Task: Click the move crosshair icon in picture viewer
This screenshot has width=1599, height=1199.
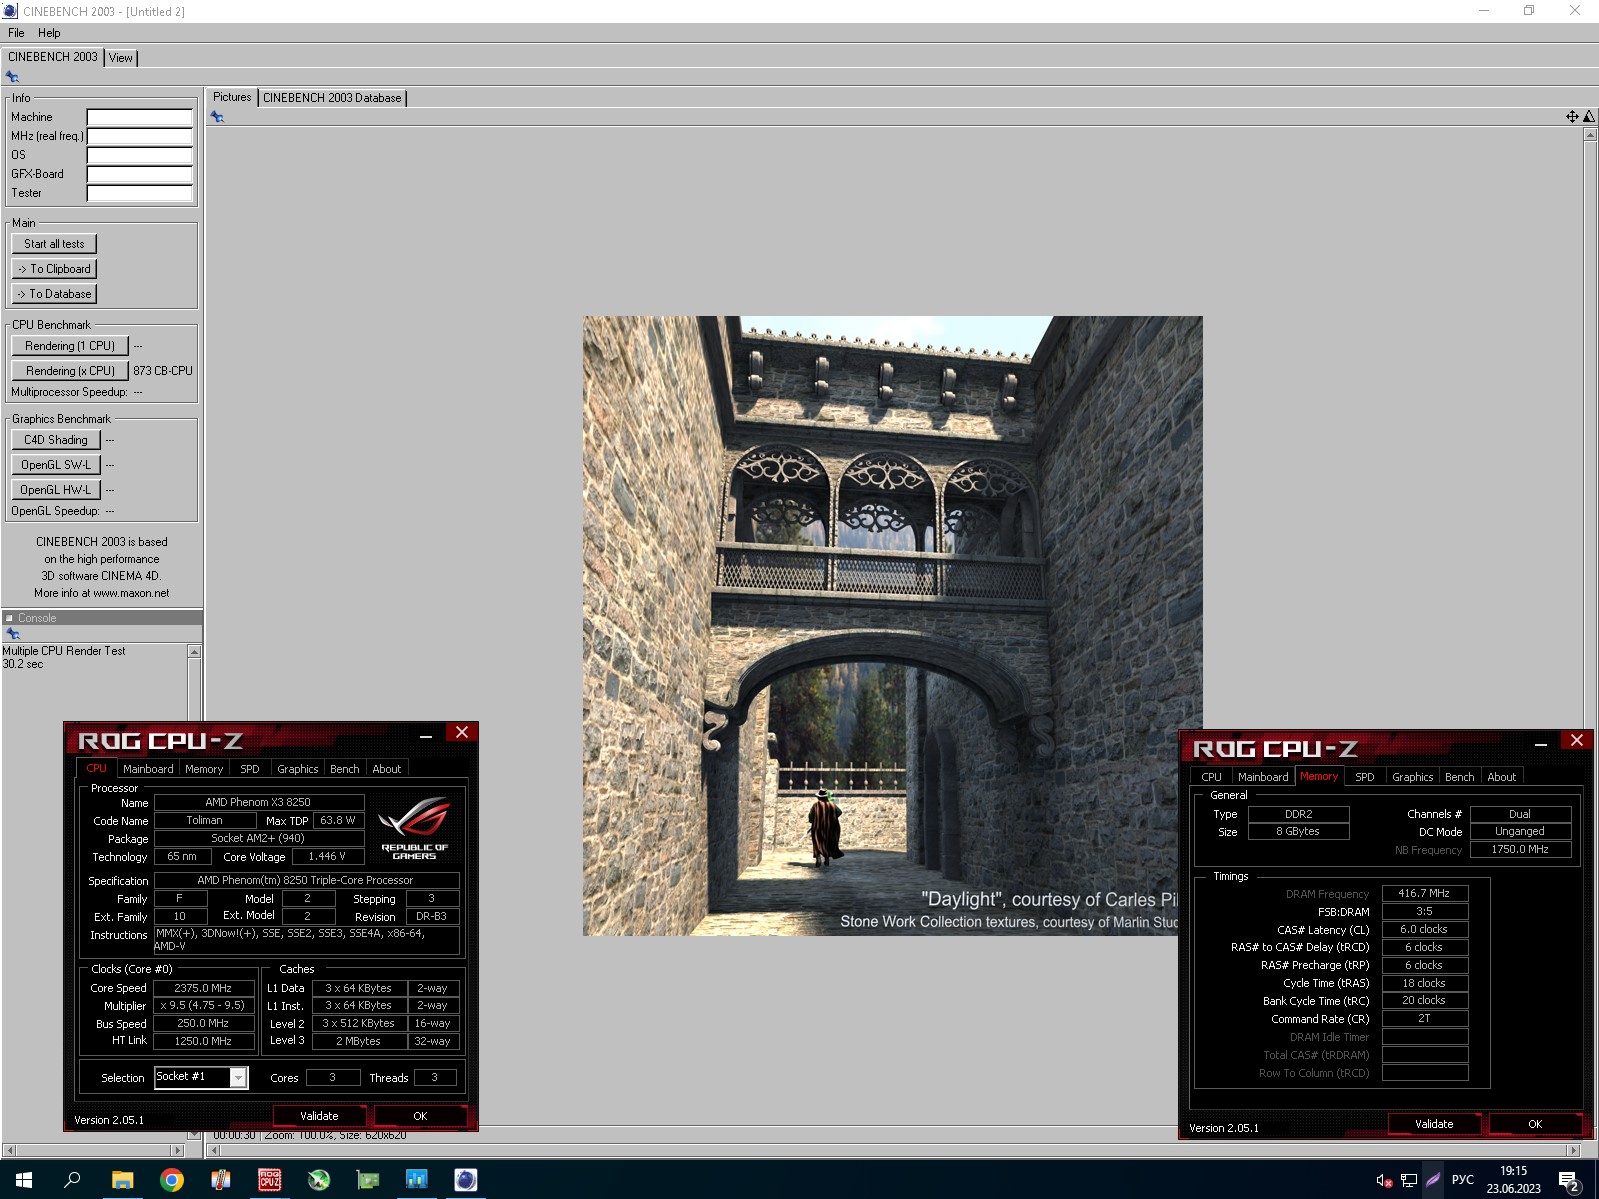Action: click(x=1572, y=117)
